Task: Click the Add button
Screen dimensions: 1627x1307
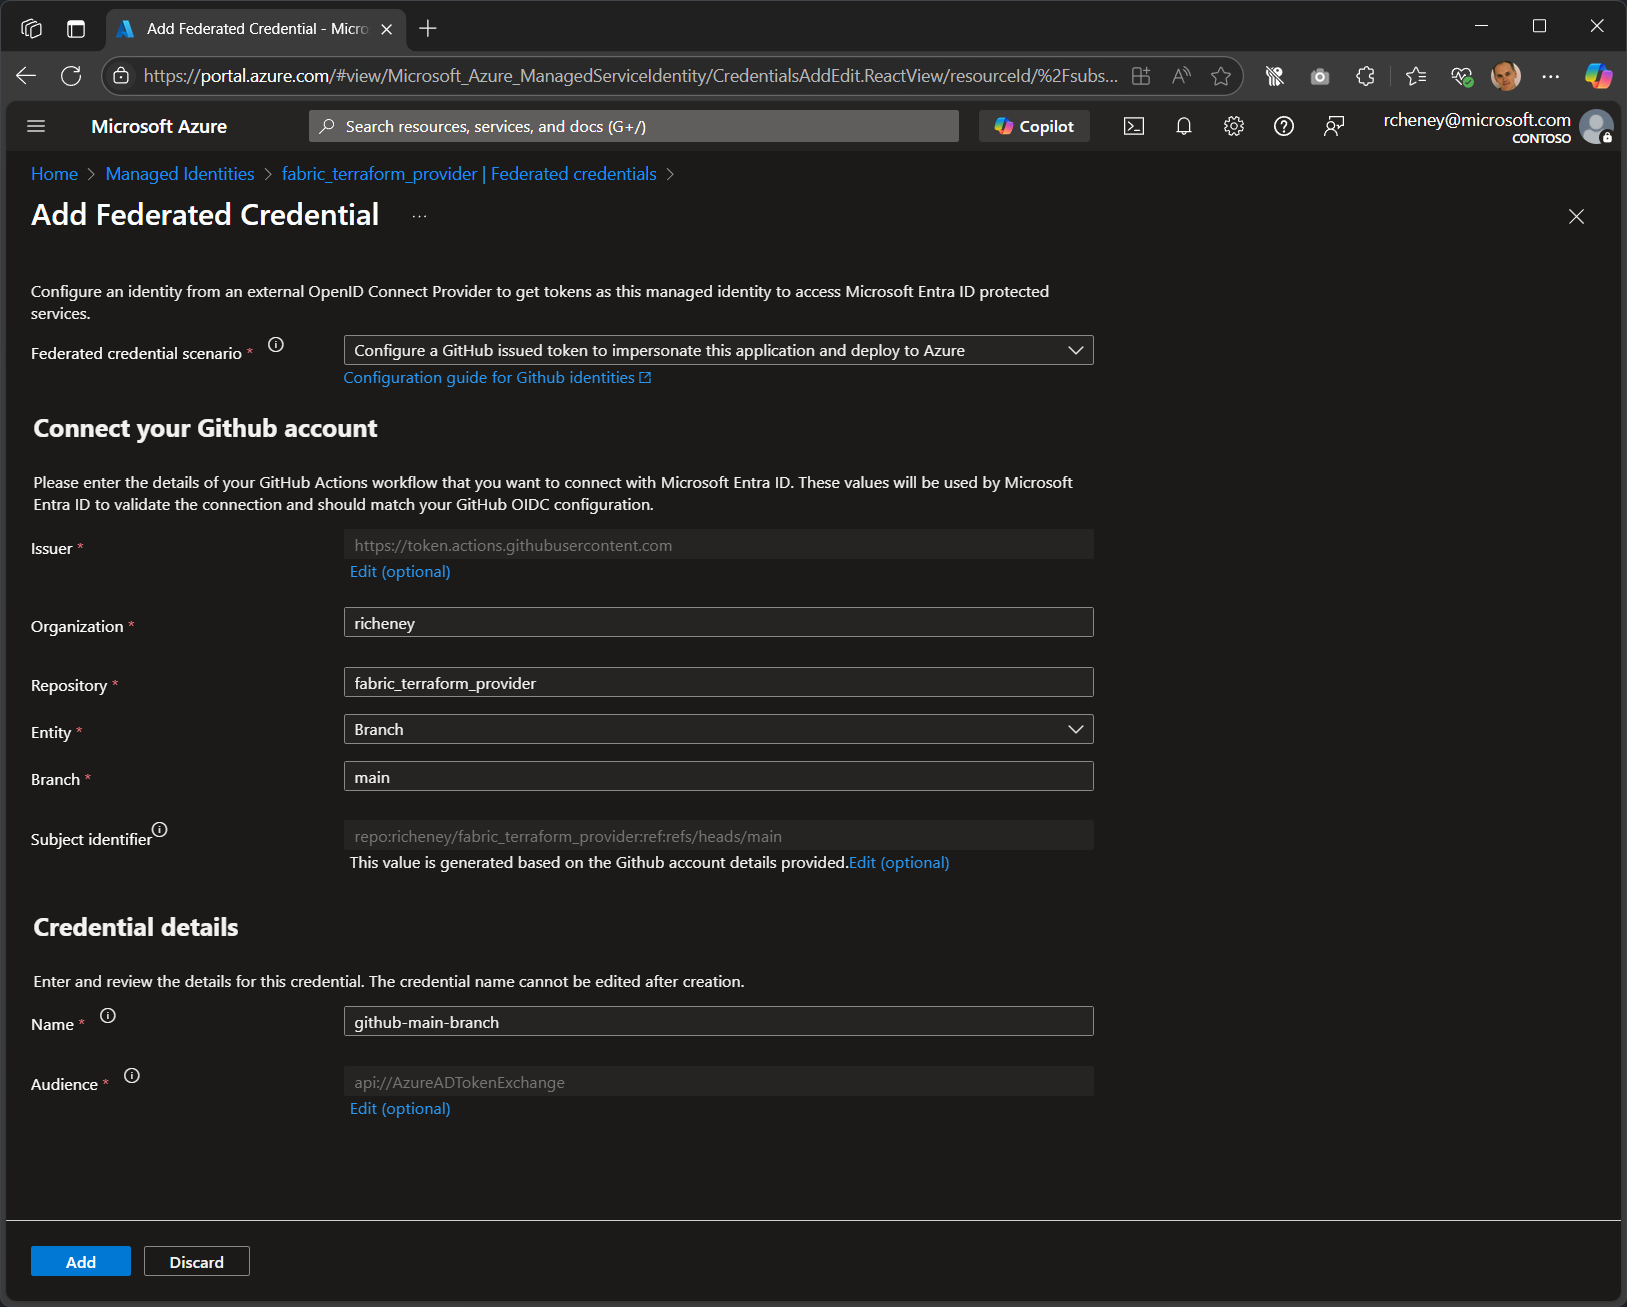Action: 80,1261
